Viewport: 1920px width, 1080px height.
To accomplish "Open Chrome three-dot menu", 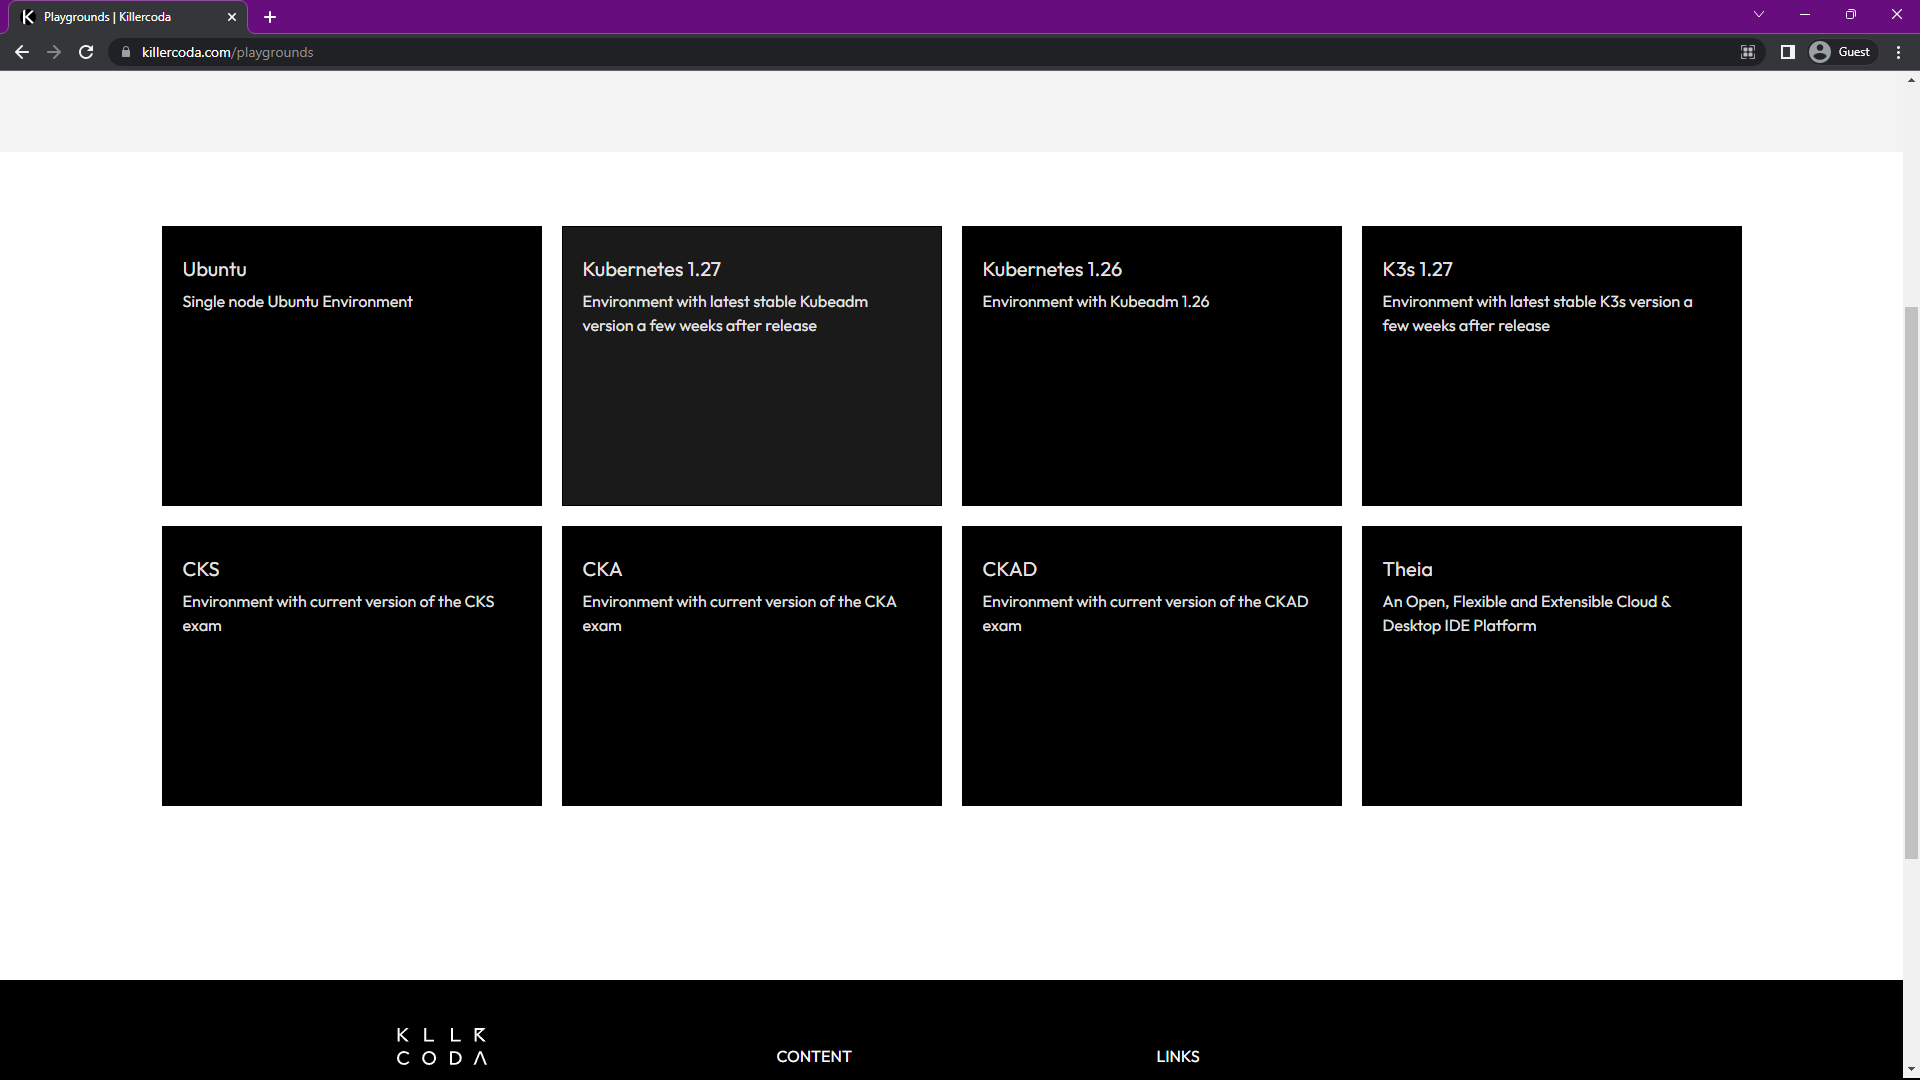I will [x=1898, y=52].
